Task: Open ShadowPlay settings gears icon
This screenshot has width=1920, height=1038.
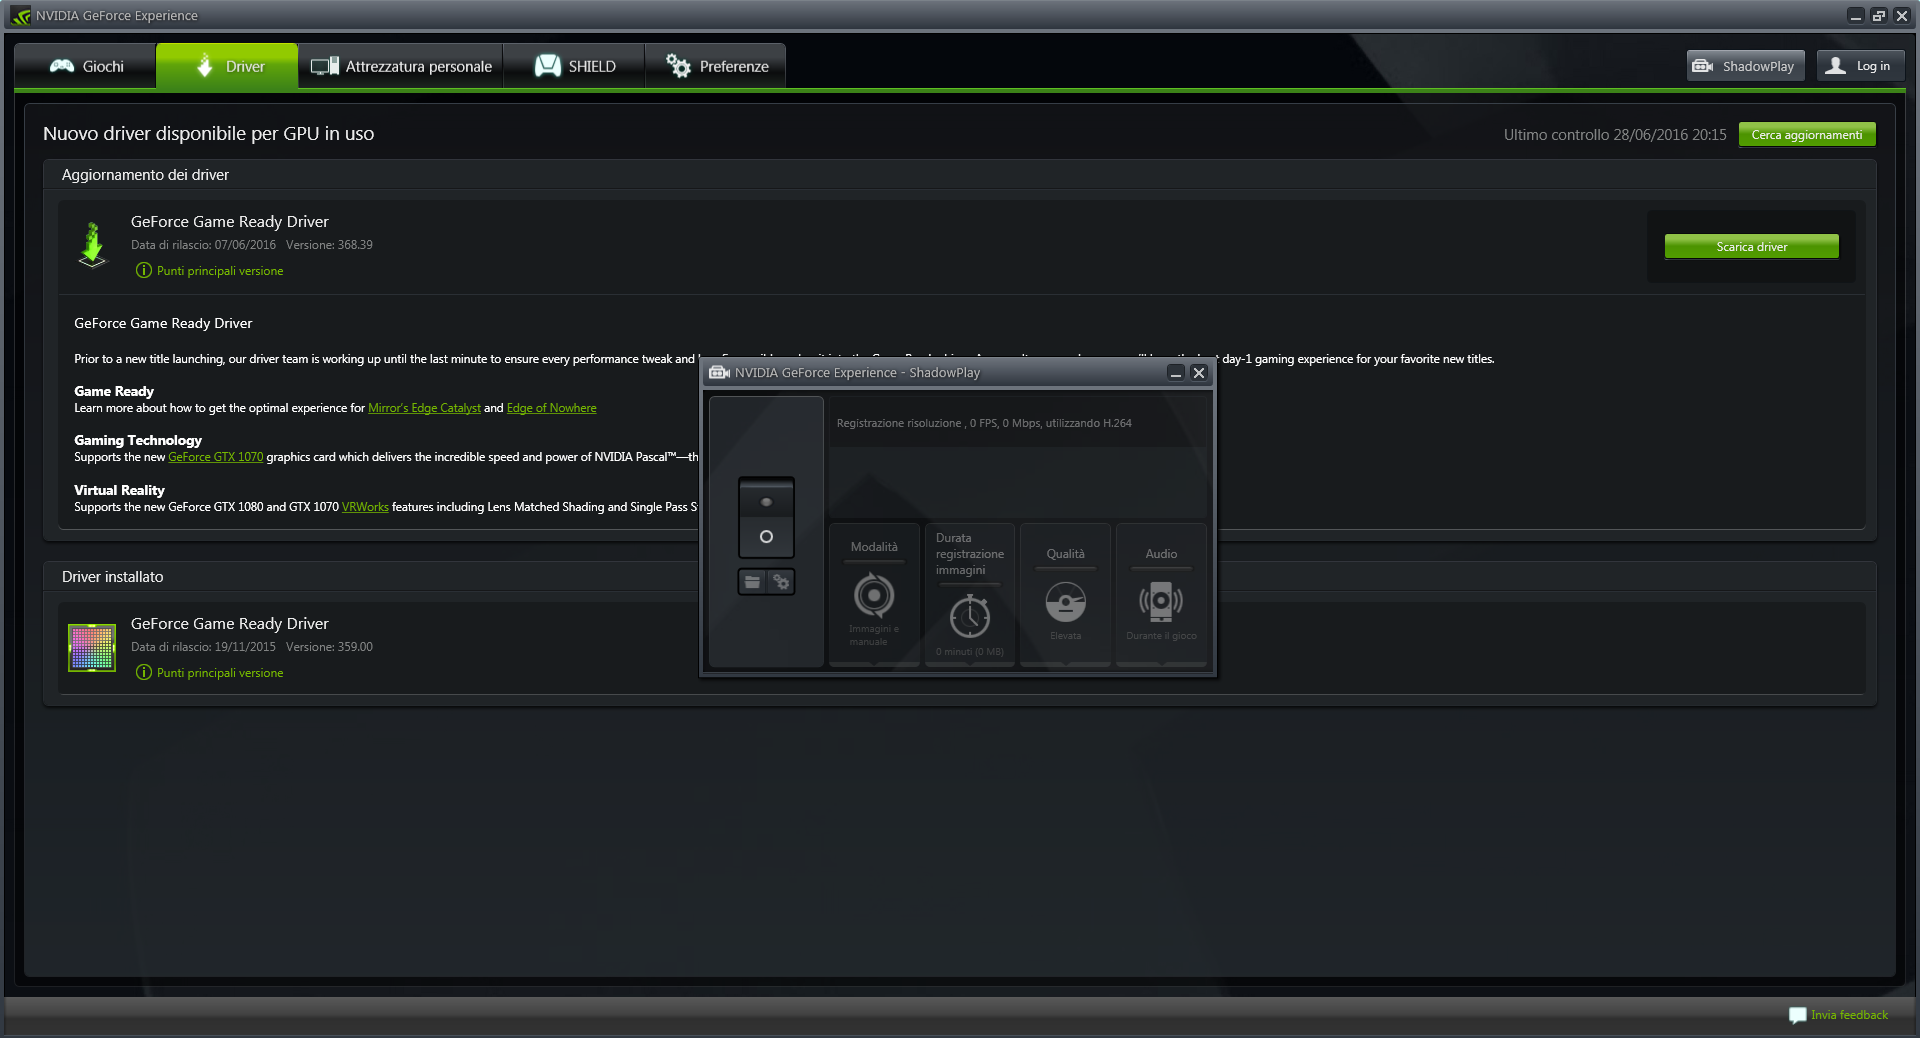Action: coord(781,582)
